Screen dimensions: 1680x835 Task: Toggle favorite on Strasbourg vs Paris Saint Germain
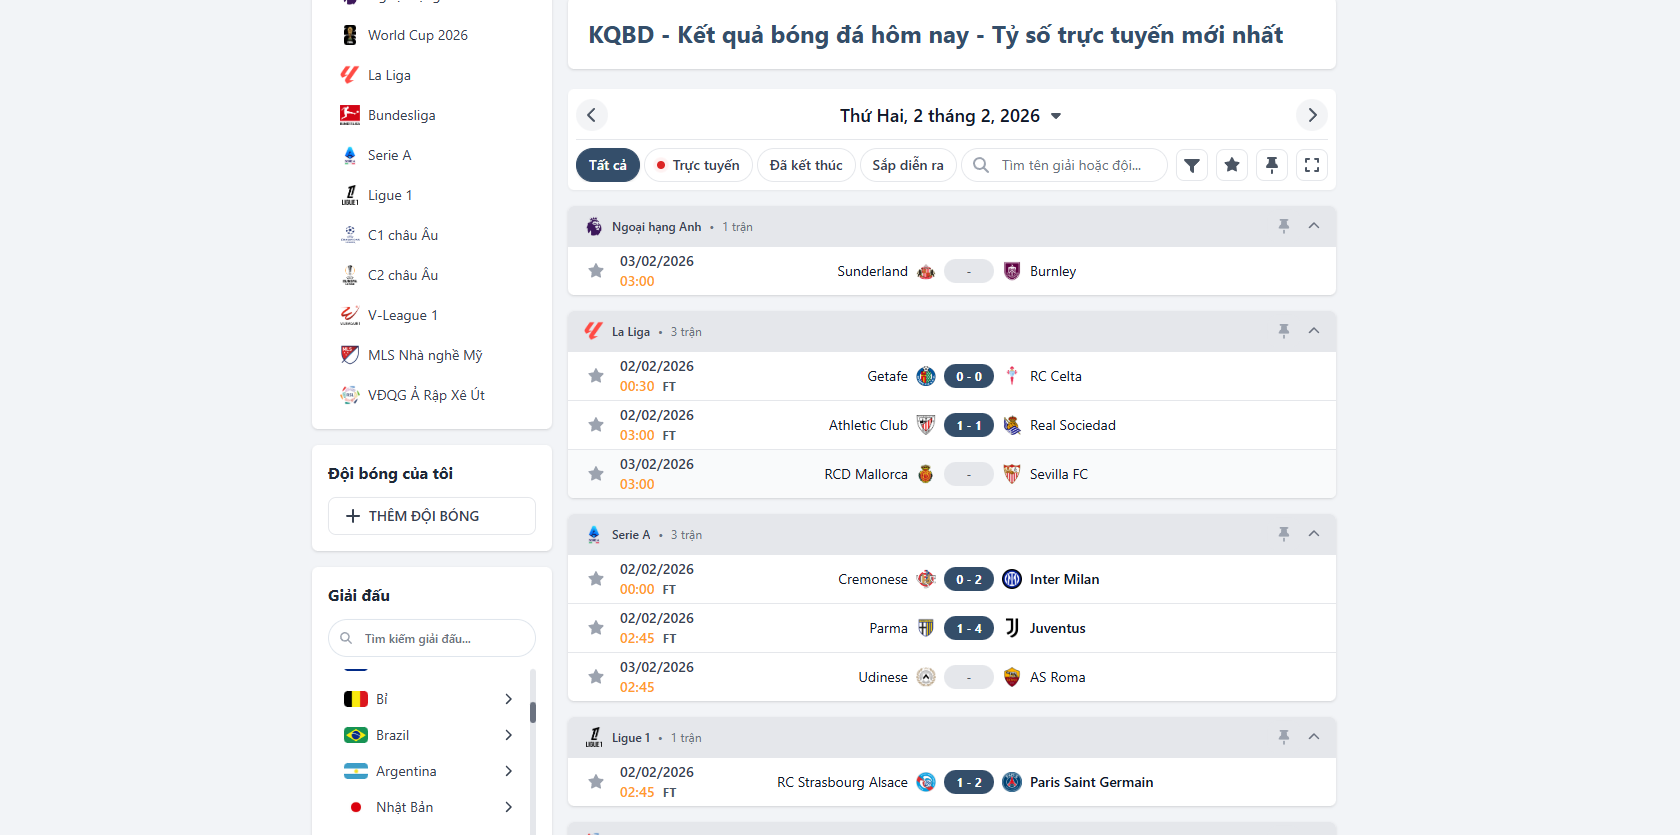pyautogui.click(x=596, y=782)
